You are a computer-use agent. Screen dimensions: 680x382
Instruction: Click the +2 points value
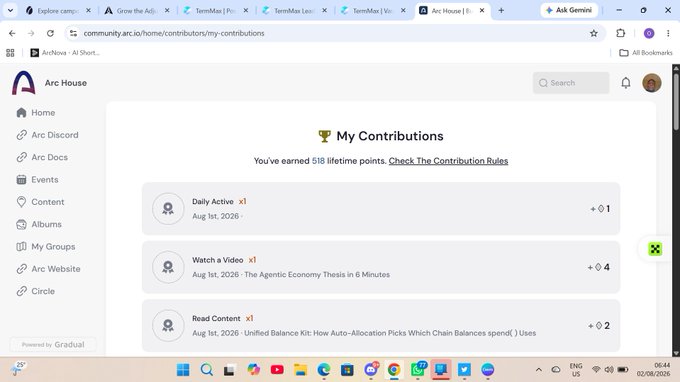pos(599,326)
